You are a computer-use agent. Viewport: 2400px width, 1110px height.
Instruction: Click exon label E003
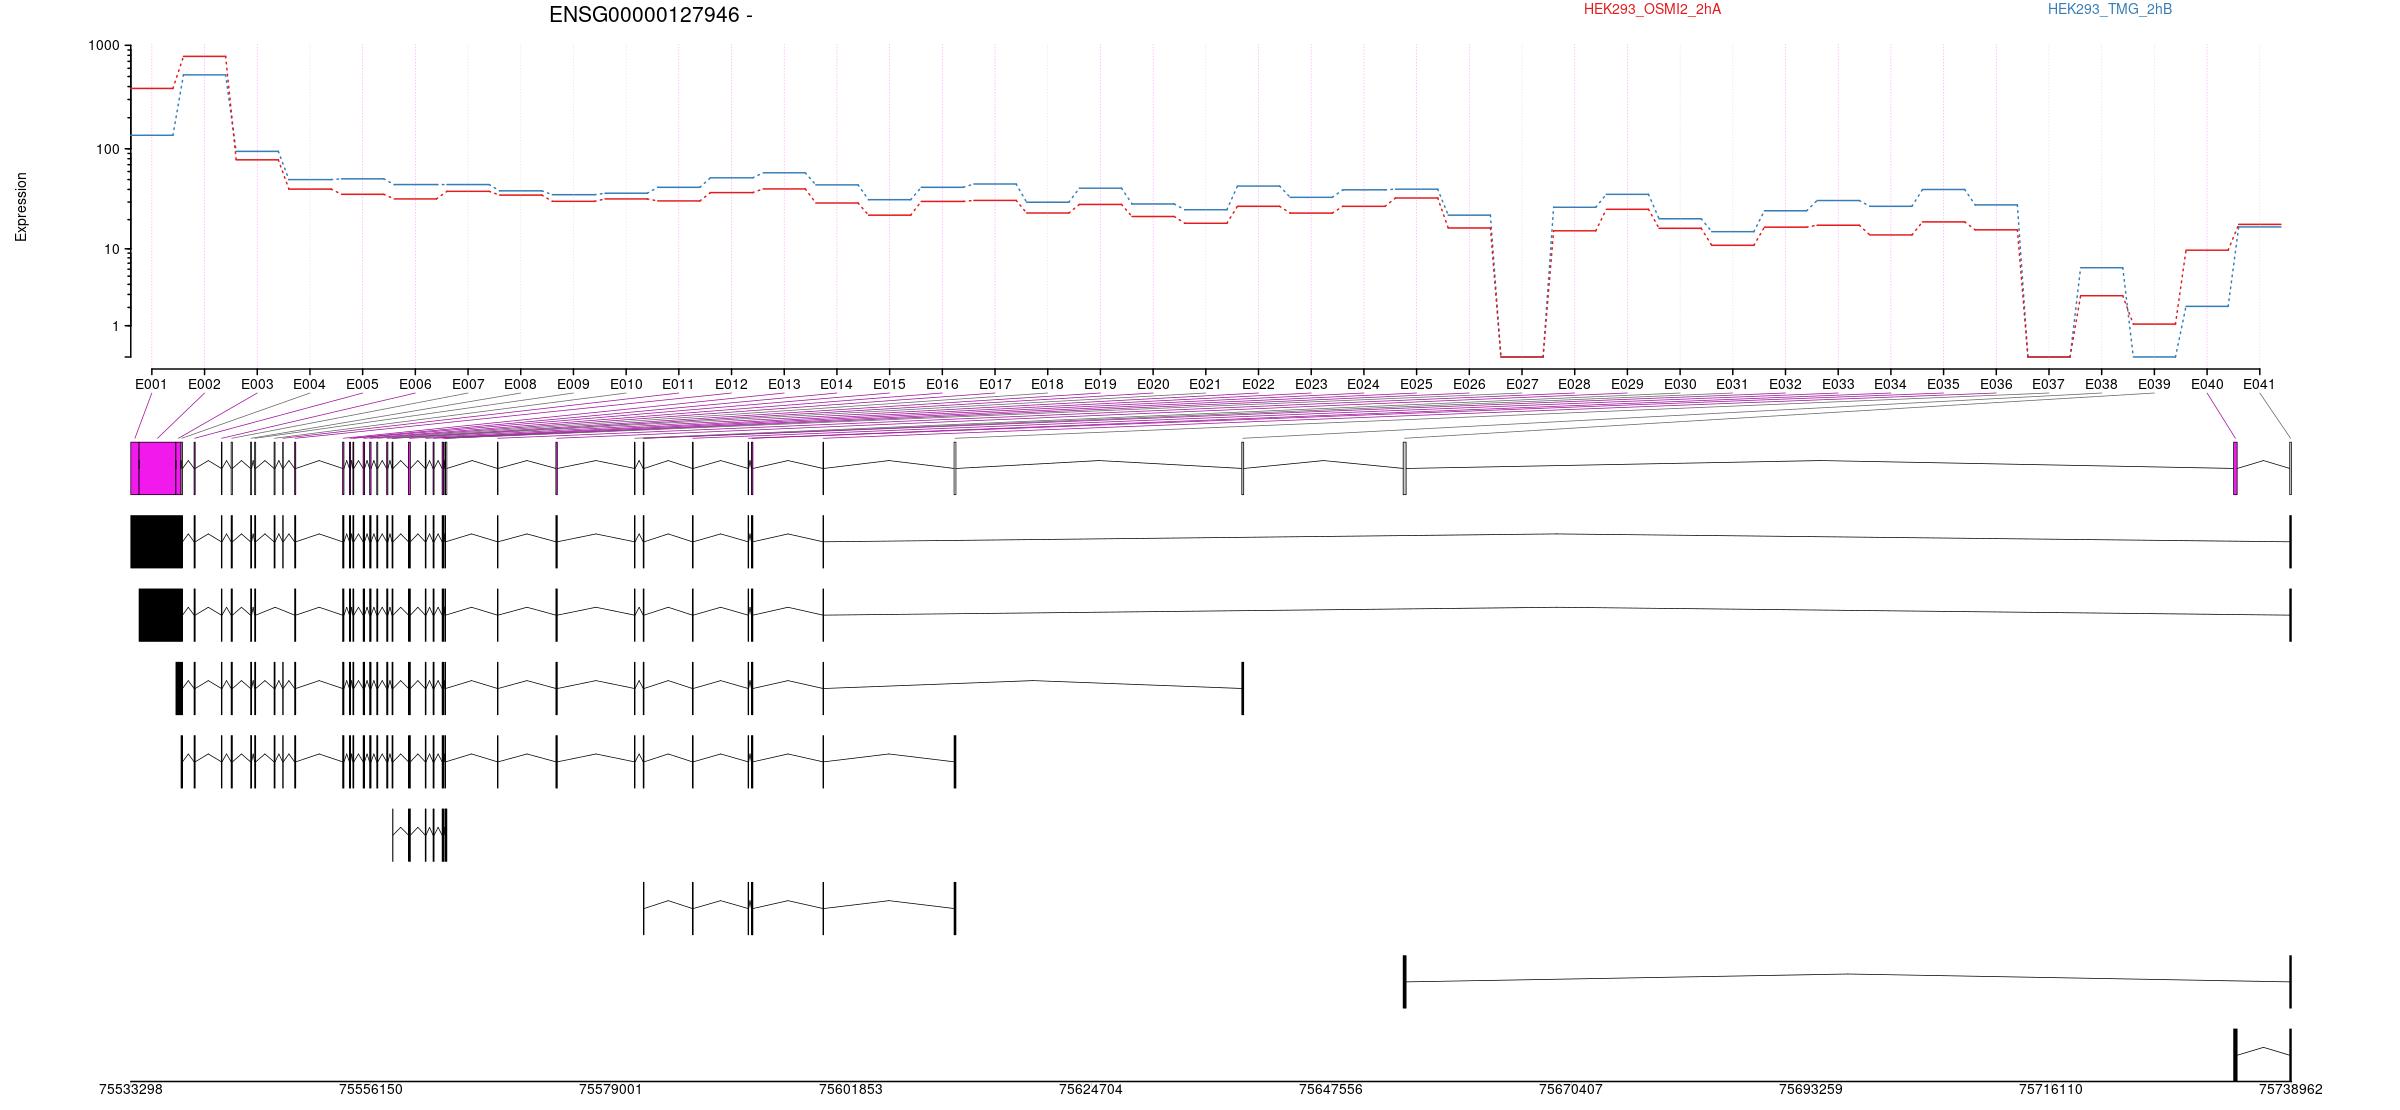[257, 384]
